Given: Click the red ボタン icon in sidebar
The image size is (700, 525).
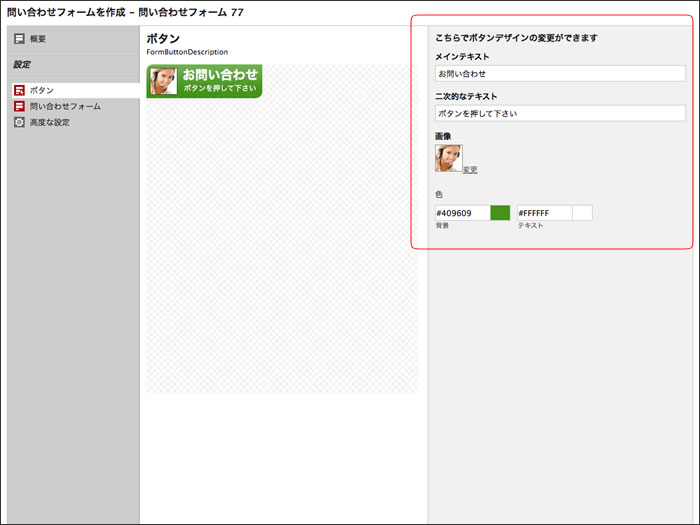Looking at the screenshot, I should point(19,90).
